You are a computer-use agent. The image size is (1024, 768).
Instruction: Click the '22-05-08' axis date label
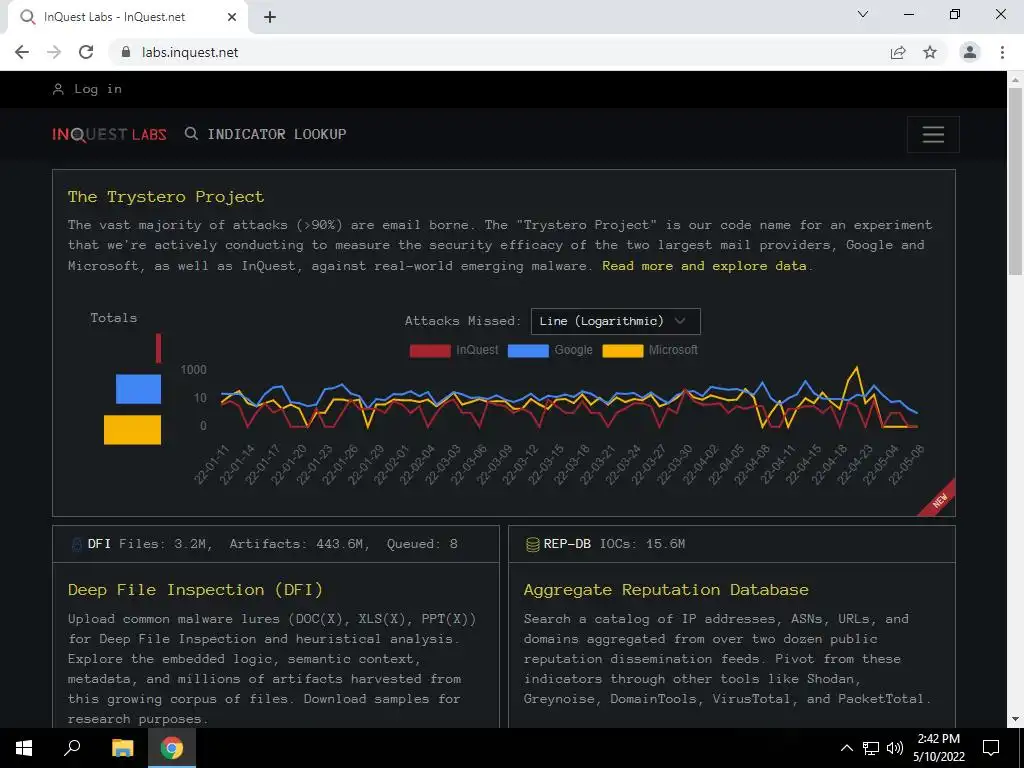(907, 464)
